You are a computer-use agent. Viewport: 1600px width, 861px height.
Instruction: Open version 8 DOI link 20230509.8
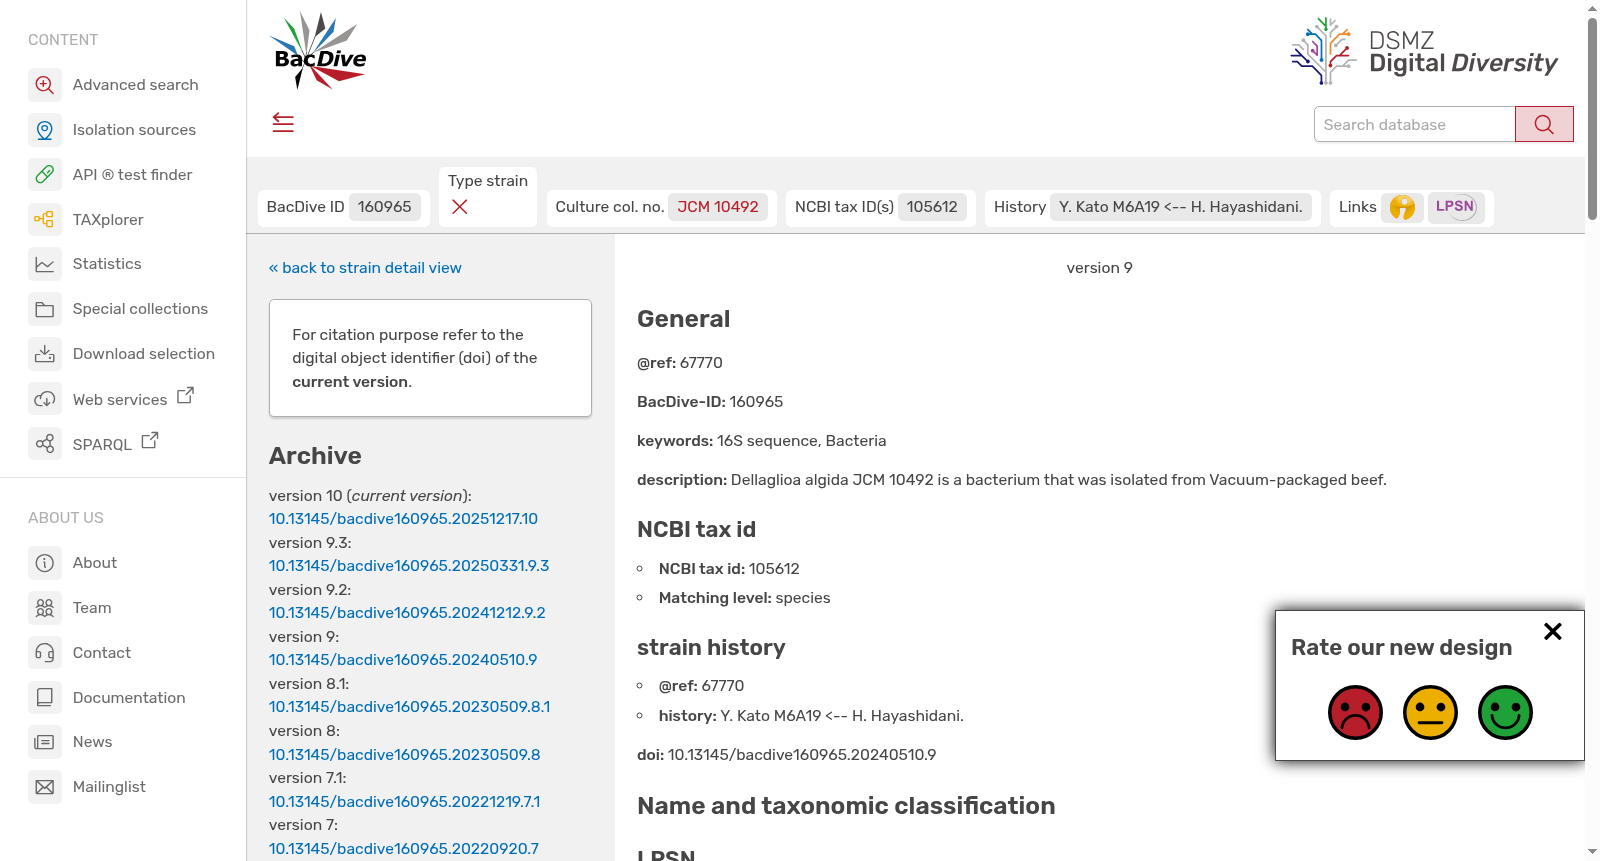(x=404, y=755)
